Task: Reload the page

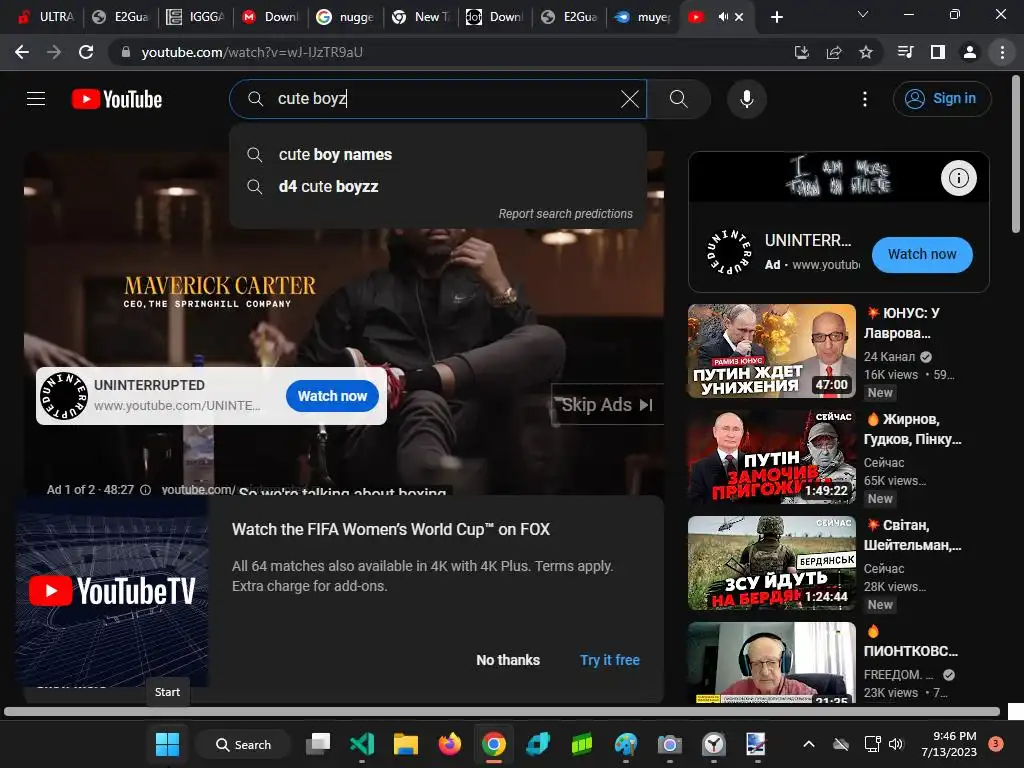Action: 86,52
